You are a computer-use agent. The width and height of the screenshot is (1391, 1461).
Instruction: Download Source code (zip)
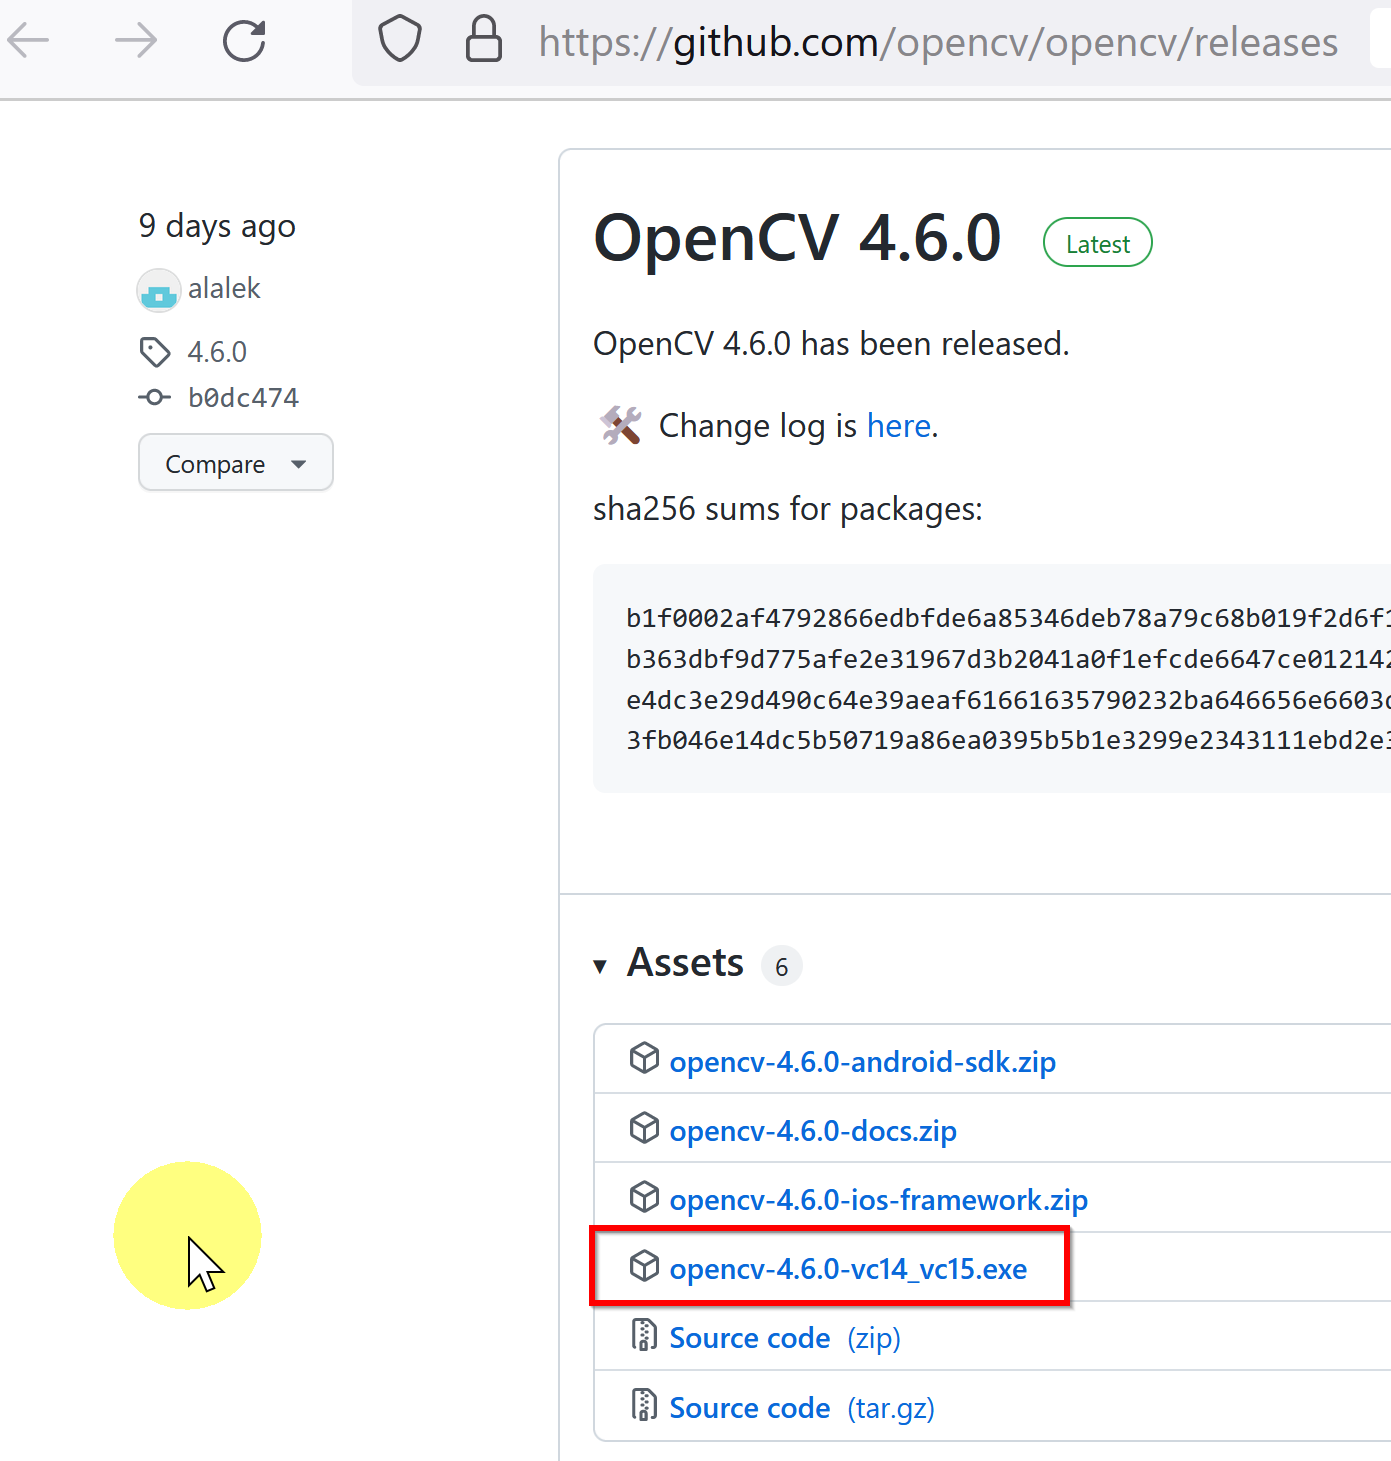tap(785, 1338)
